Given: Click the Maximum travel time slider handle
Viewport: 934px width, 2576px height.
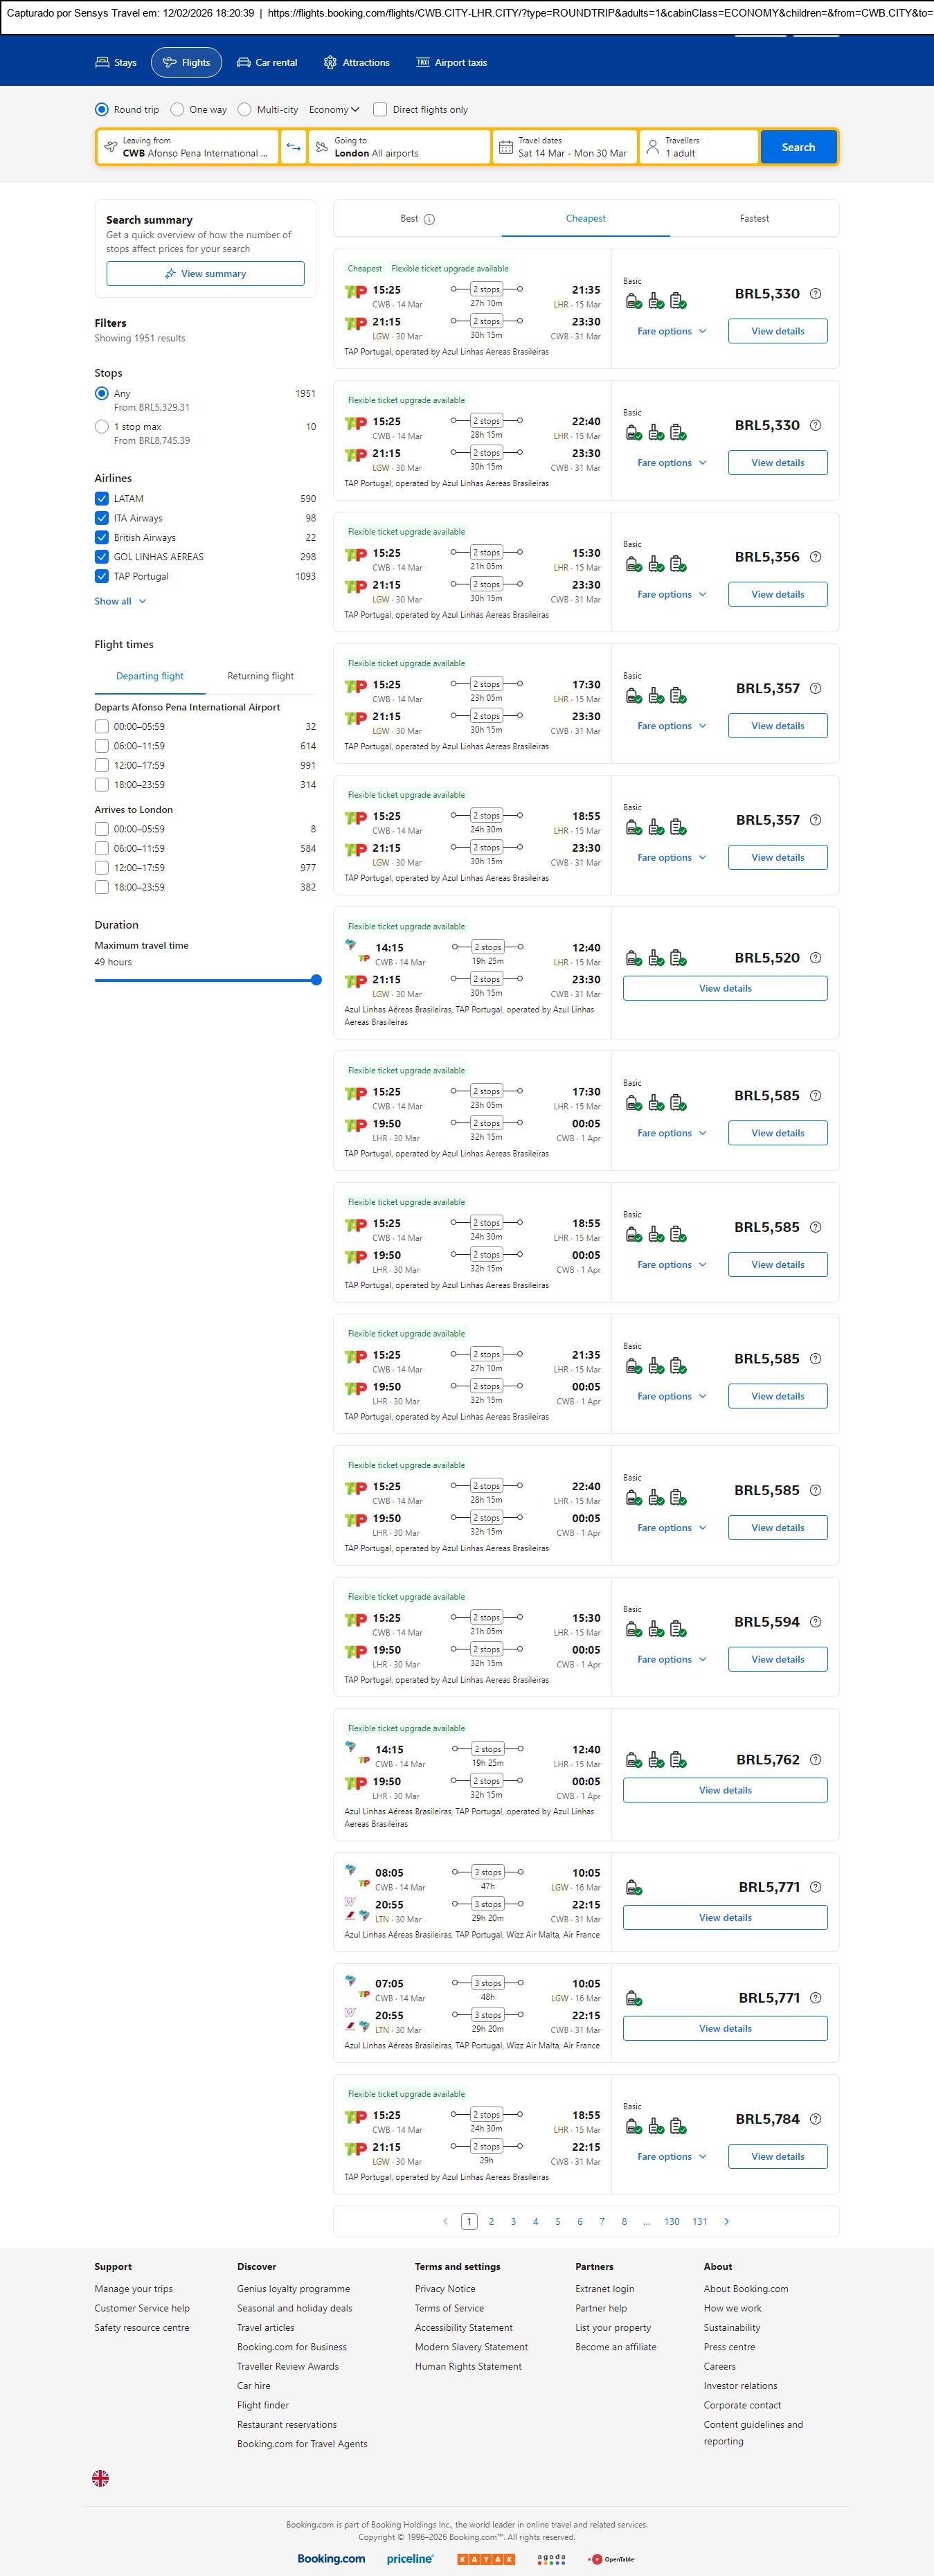Looking at the screenshot, I should tap(316, 980).
